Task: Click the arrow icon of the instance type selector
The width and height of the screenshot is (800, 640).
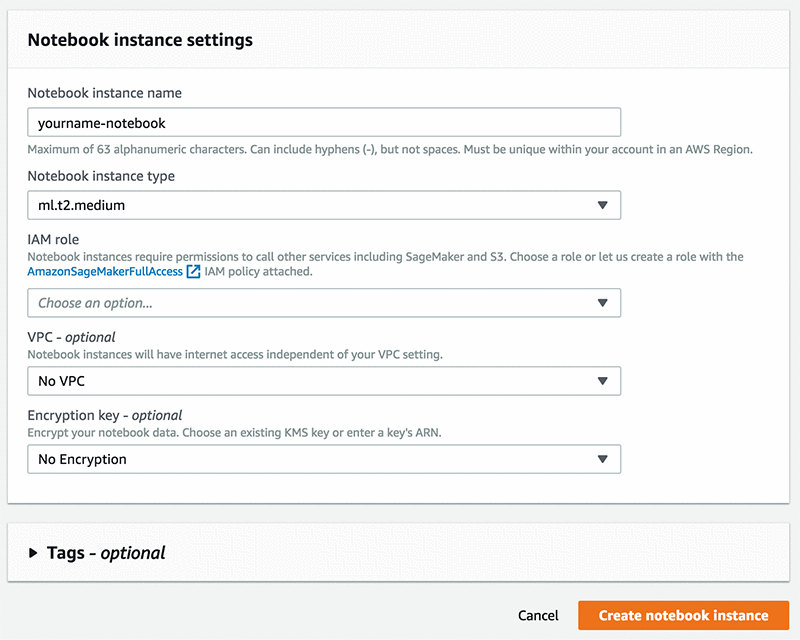Action: point(602,205)
